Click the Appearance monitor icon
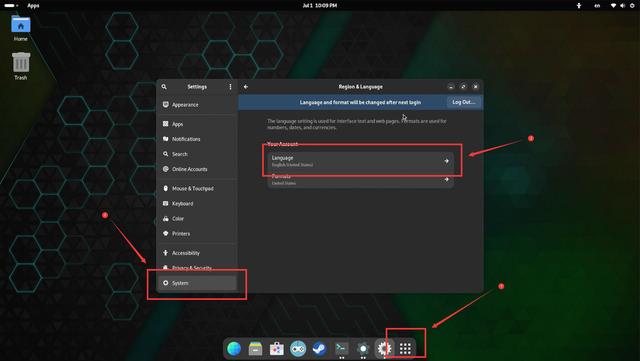The width and height of the screenshot is (640, 361). click(165, 105)
